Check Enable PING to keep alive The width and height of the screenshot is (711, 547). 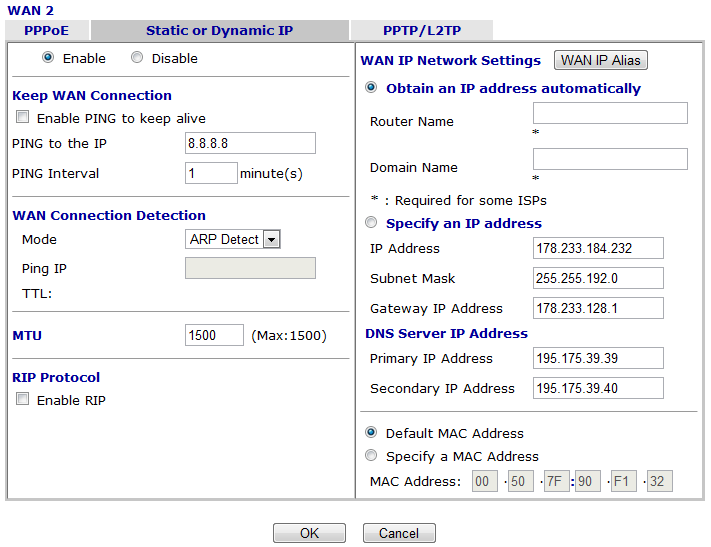point(22,118)
